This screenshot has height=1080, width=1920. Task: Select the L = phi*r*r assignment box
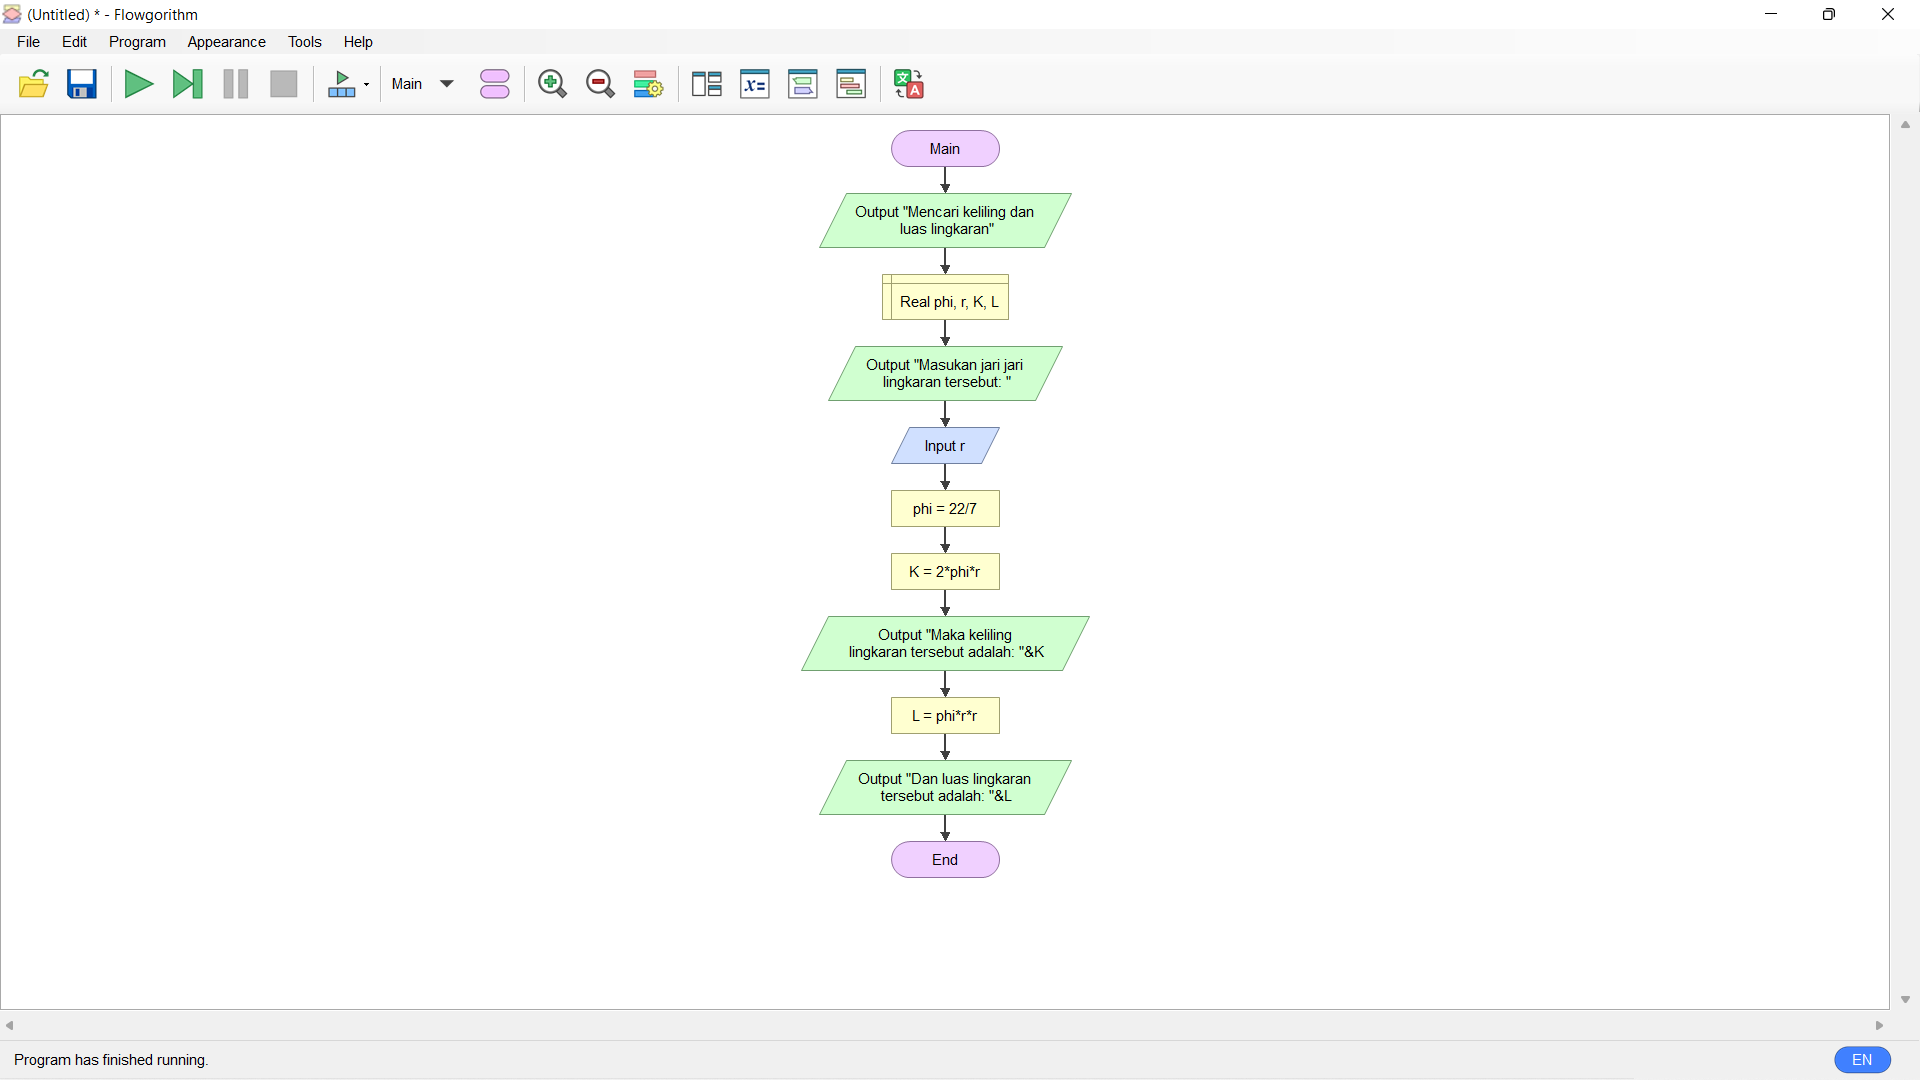[x=945, y=716]
